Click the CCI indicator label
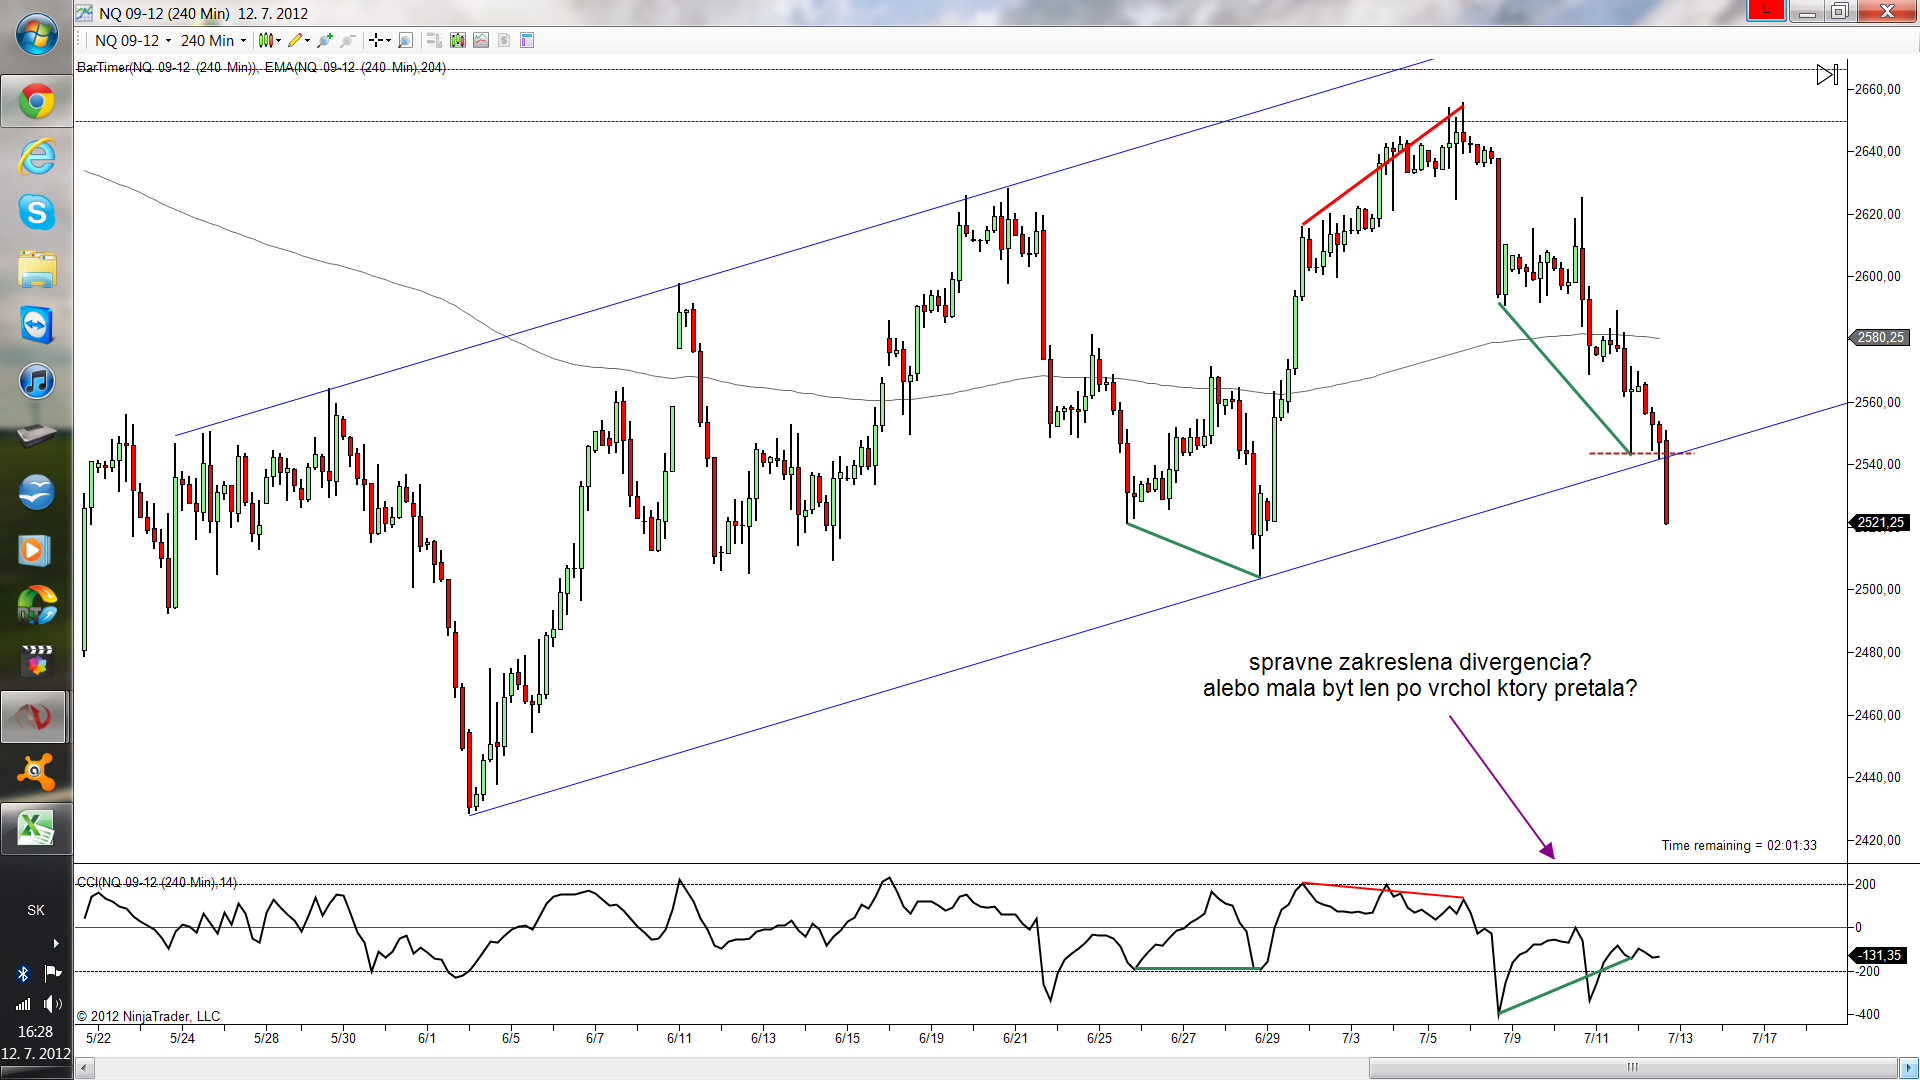Viewport: 1920px width, 1080px height. tap(157, 882)
